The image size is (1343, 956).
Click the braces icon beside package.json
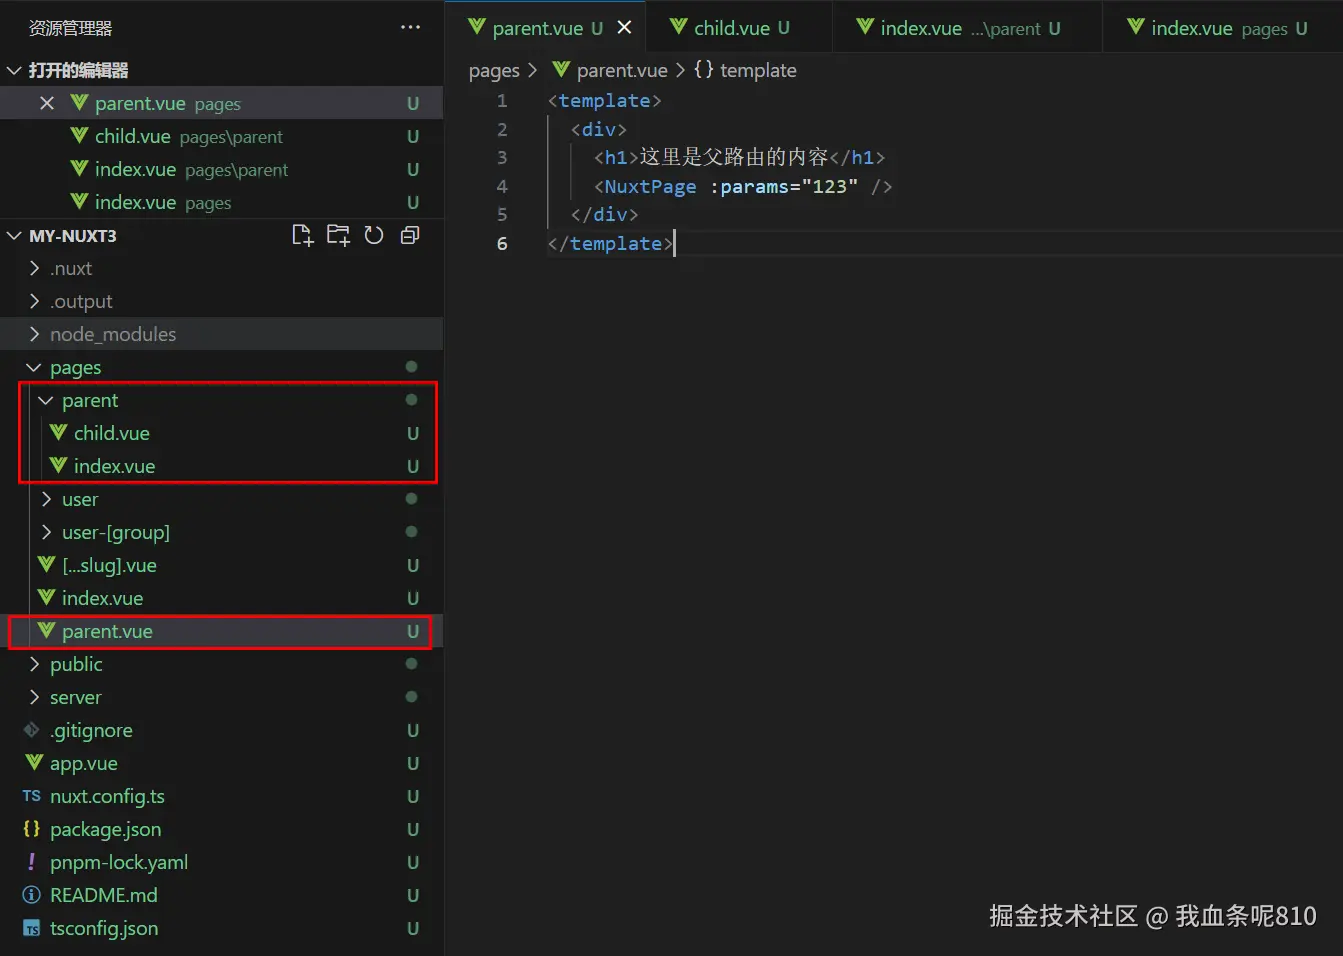tap(32, 829)
